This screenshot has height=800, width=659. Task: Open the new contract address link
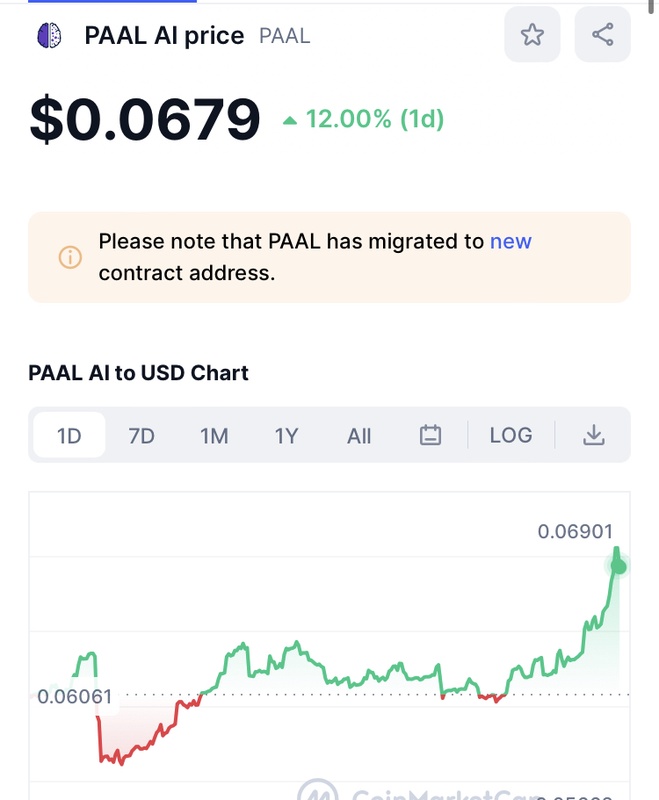click(510, 241)
